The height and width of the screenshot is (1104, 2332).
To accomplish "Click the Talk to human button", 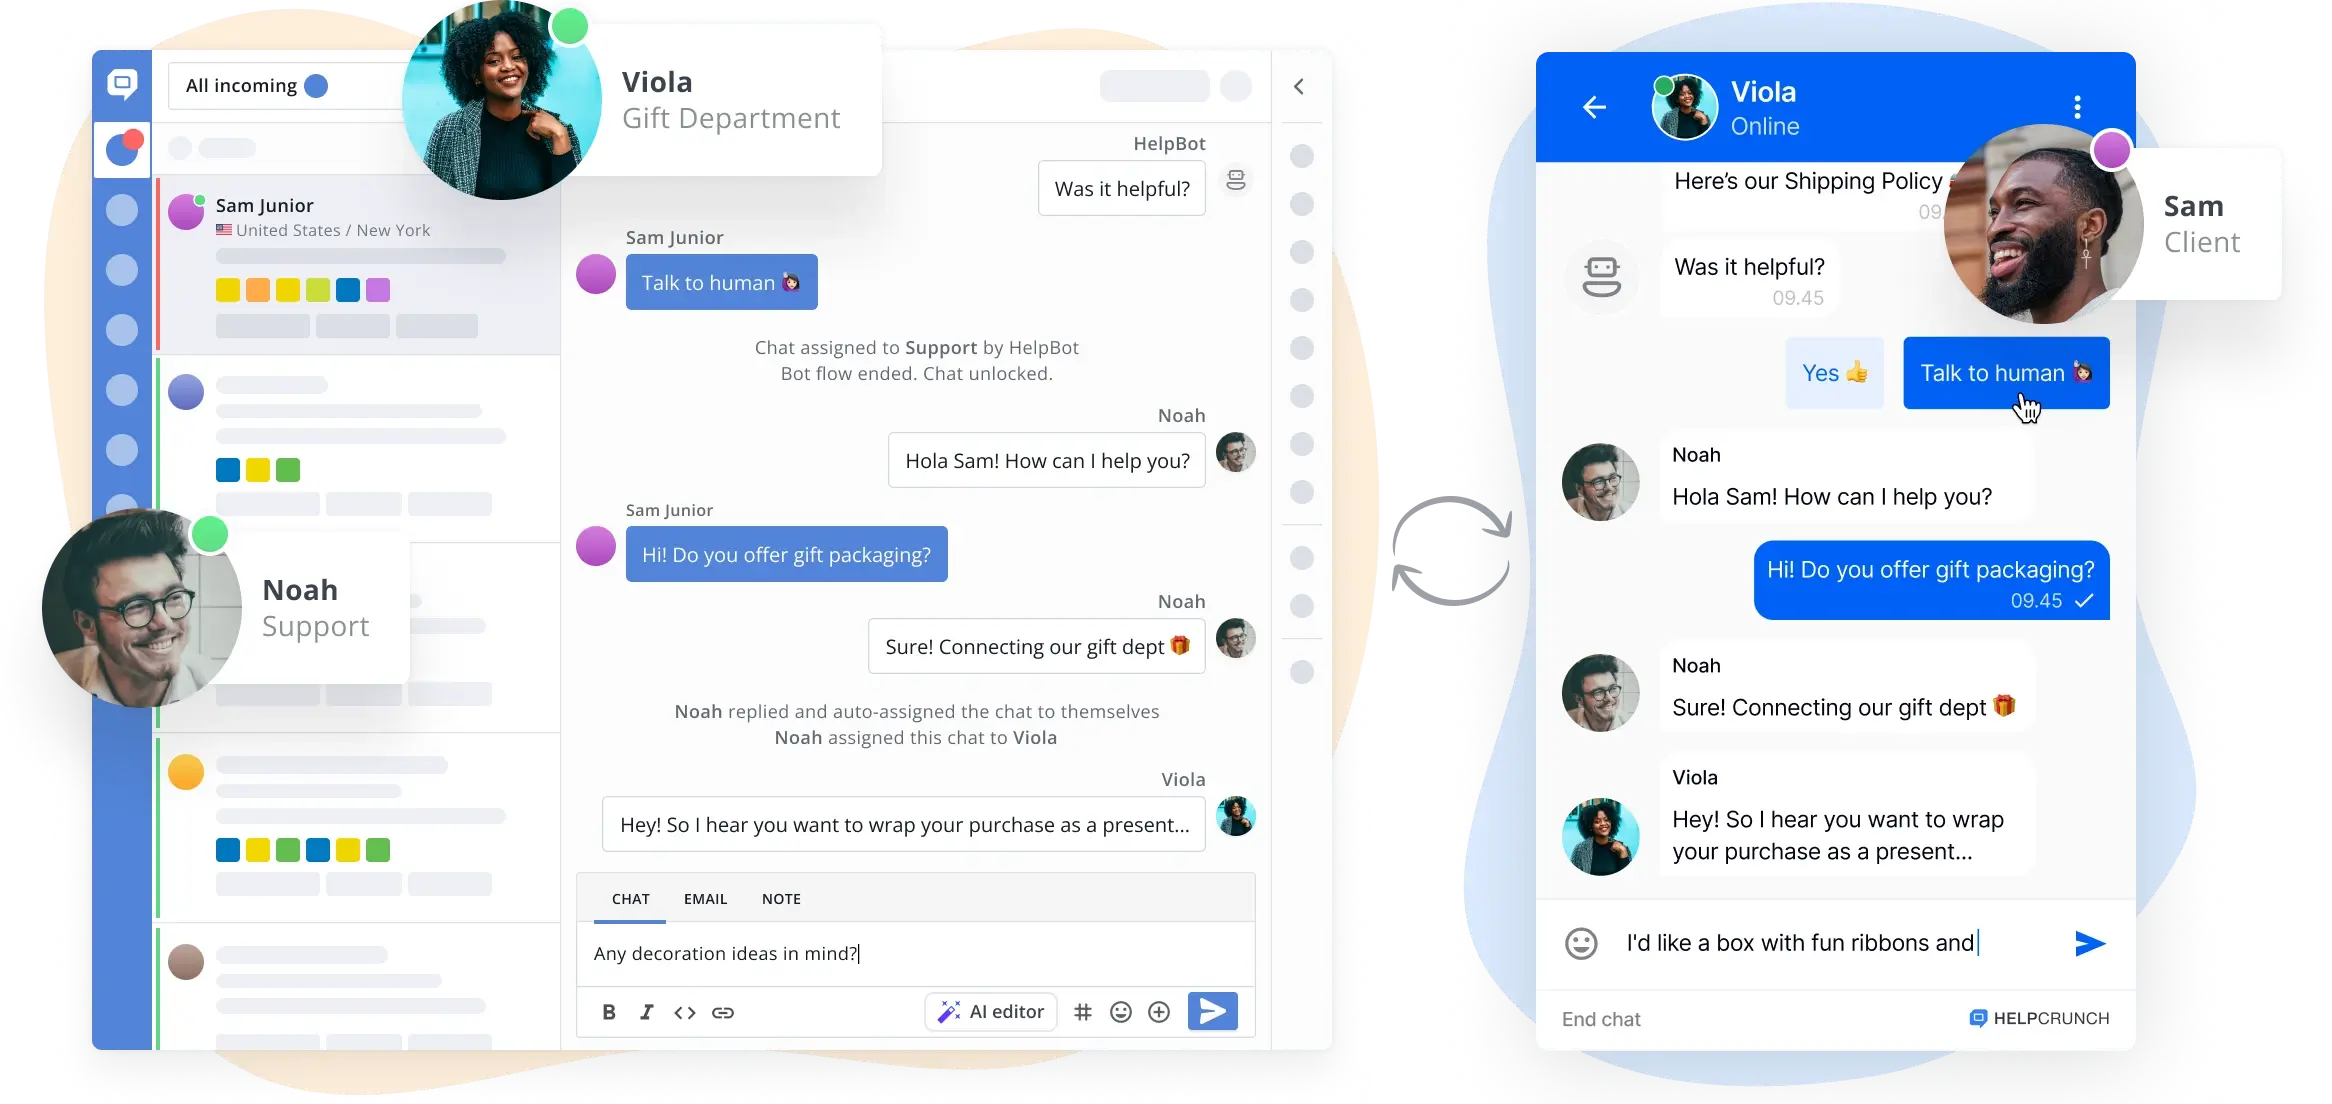I will 2006,373.
